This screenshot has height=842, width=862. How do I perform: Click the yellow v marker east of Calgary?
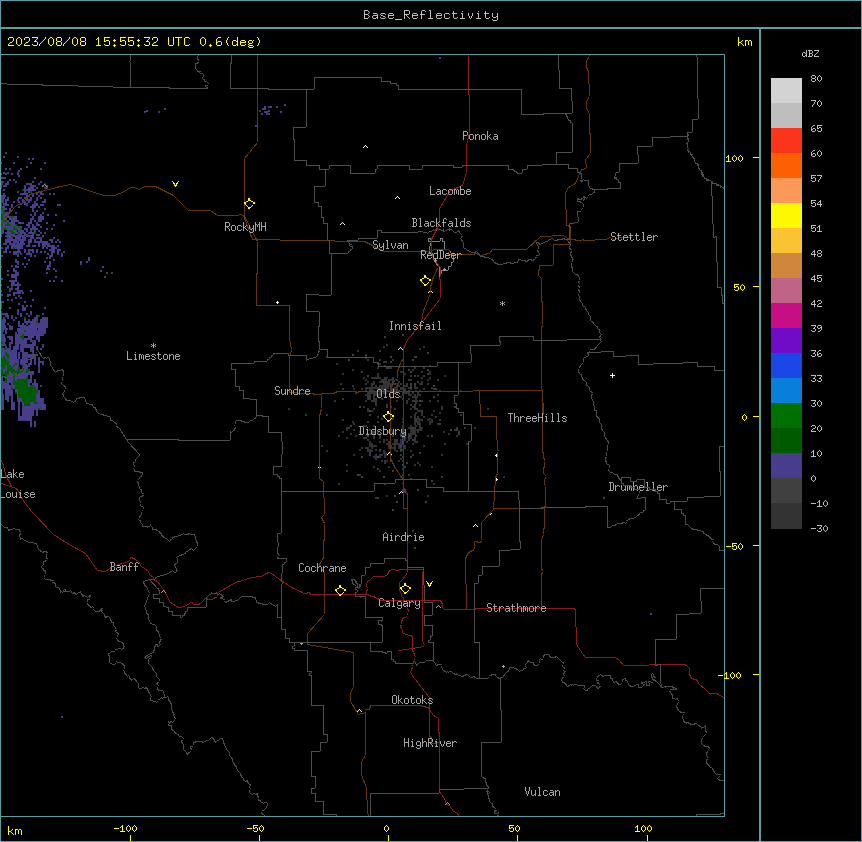(x=429, y=584)
